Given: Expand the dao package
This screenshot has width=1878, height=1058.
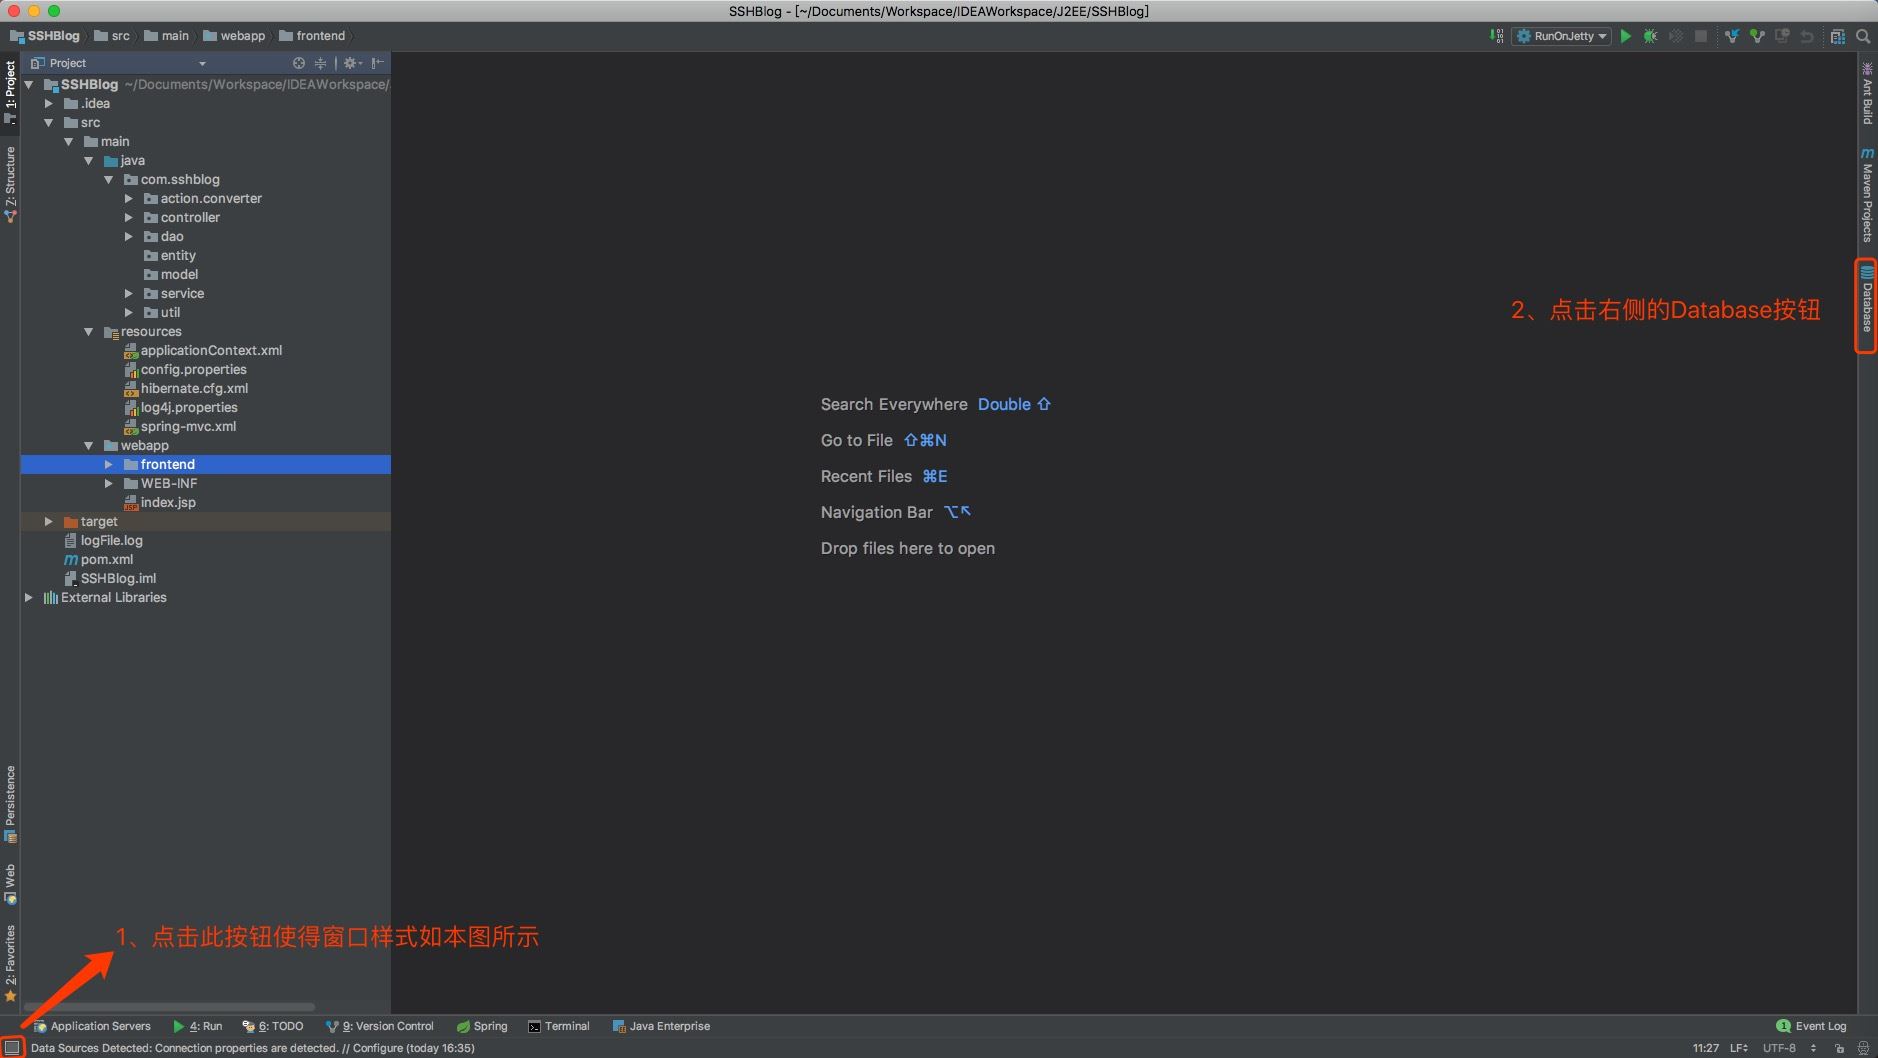Looking at the screenshot, I should point(128,237).
